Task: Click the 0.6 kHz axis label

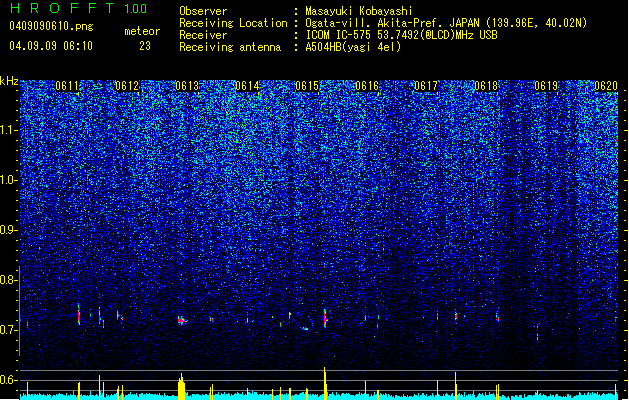Action: coord(9,380)
